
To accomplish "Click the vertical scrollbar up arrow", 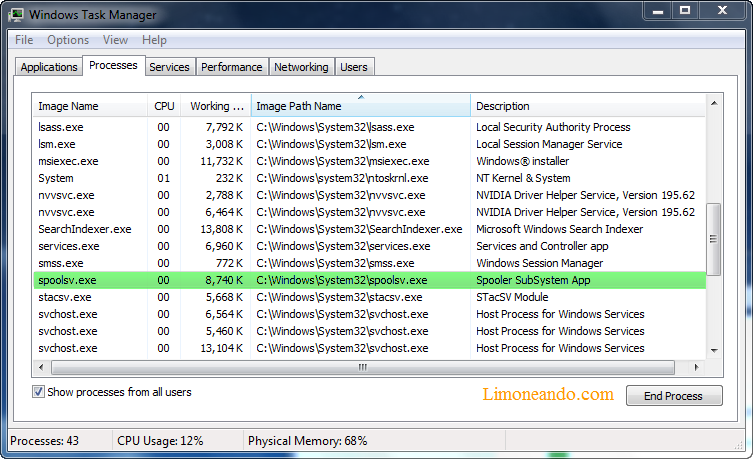I will (x=714, y=103).
